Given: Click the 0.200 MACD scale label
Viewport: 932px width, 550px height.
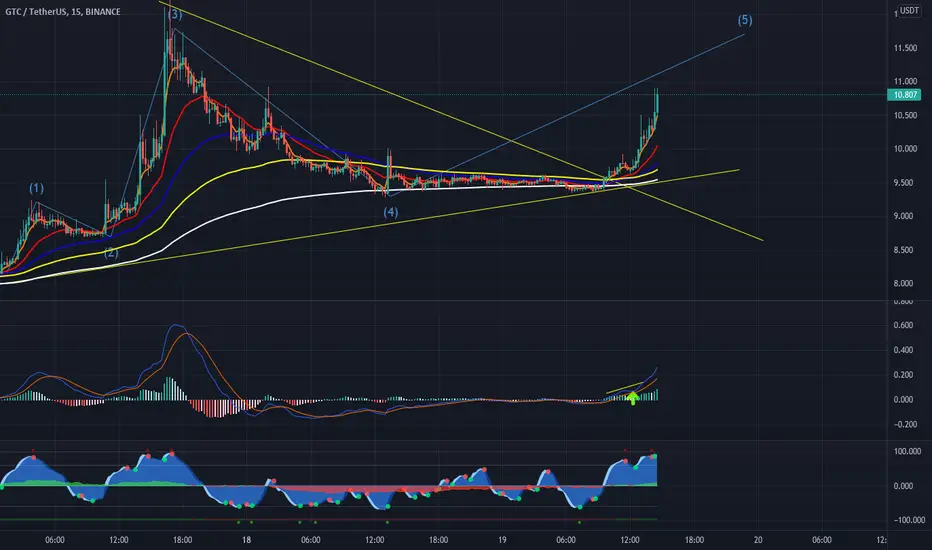Looking at the screenshot, I should tap(903, 375).
